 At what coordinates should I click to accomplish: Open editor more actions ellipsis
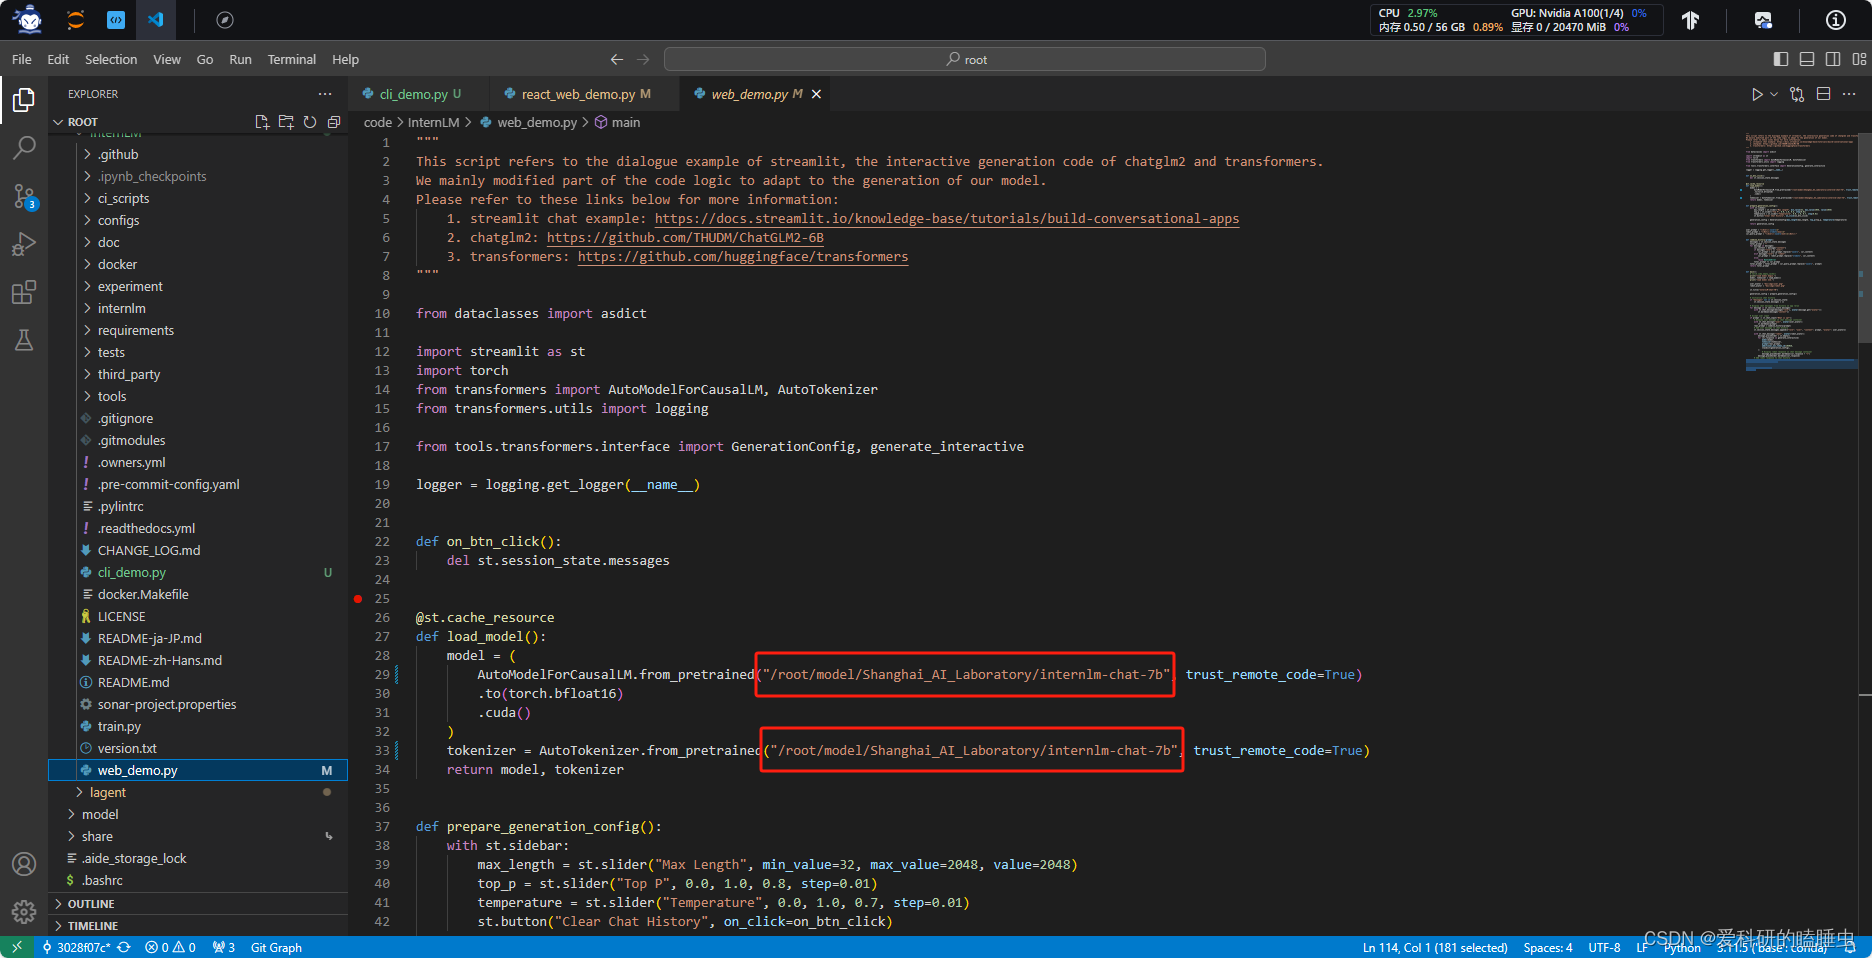click(x=1849, y=94)
